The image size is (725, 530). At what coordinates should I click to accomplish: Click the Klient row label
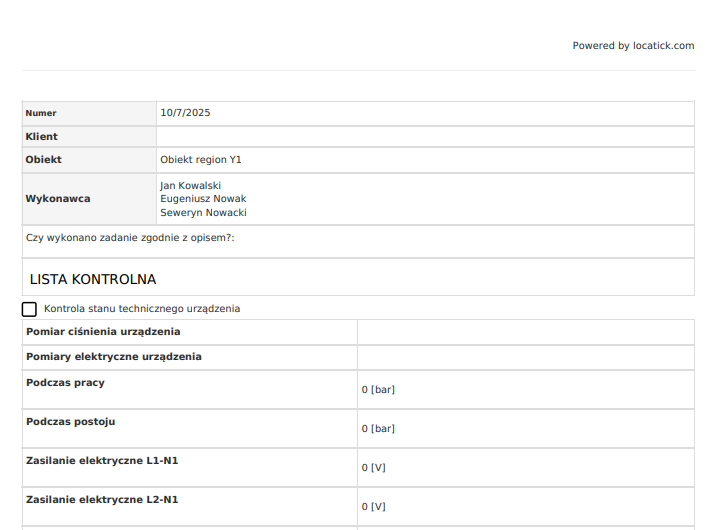pyautogui.click(x=42, y=136)
